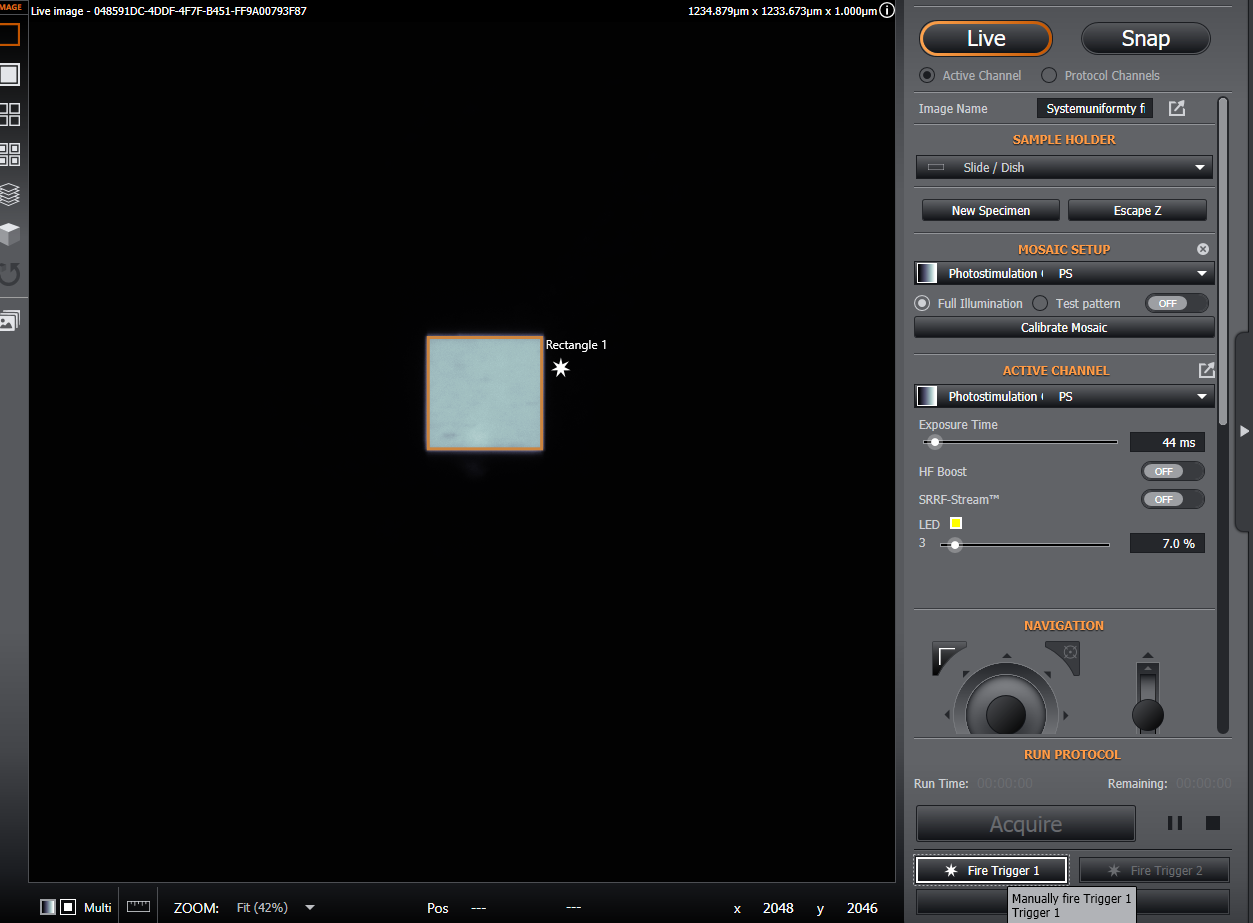This screenshot has height=923, width=1253.
Task: Select the layered Z-stack icon in left sidebar
Action: (x=10, y=194)
